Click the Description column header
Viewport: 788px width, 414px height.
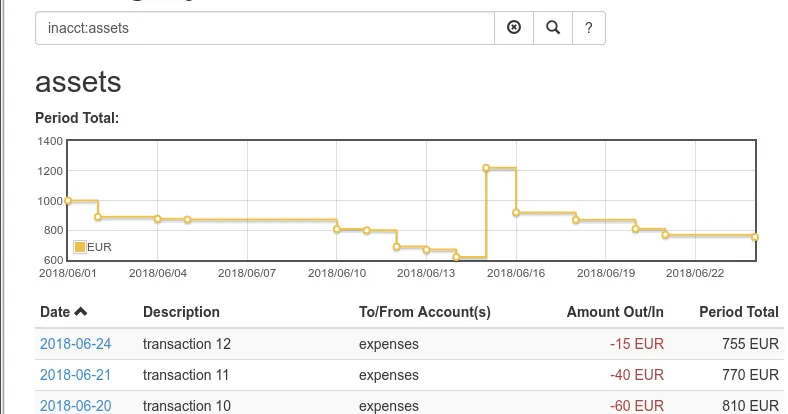pyautogui.click(x=181, y=312)
